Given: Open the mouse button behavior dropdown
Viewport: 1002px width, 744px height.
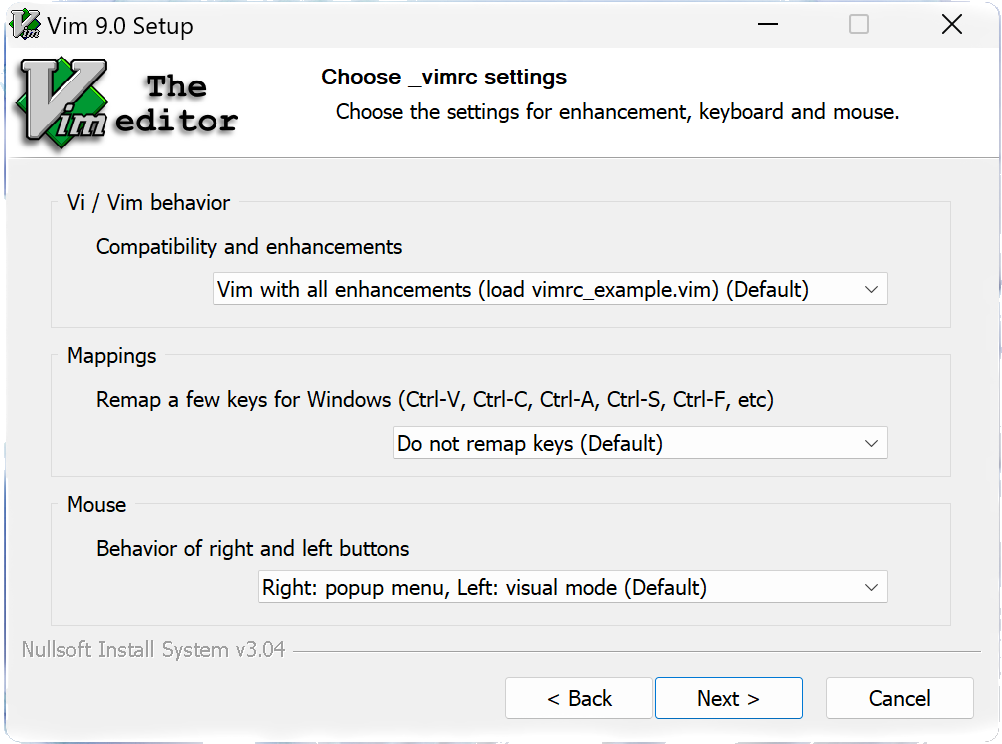Looking at the screenshot, I should click(571, 587).
